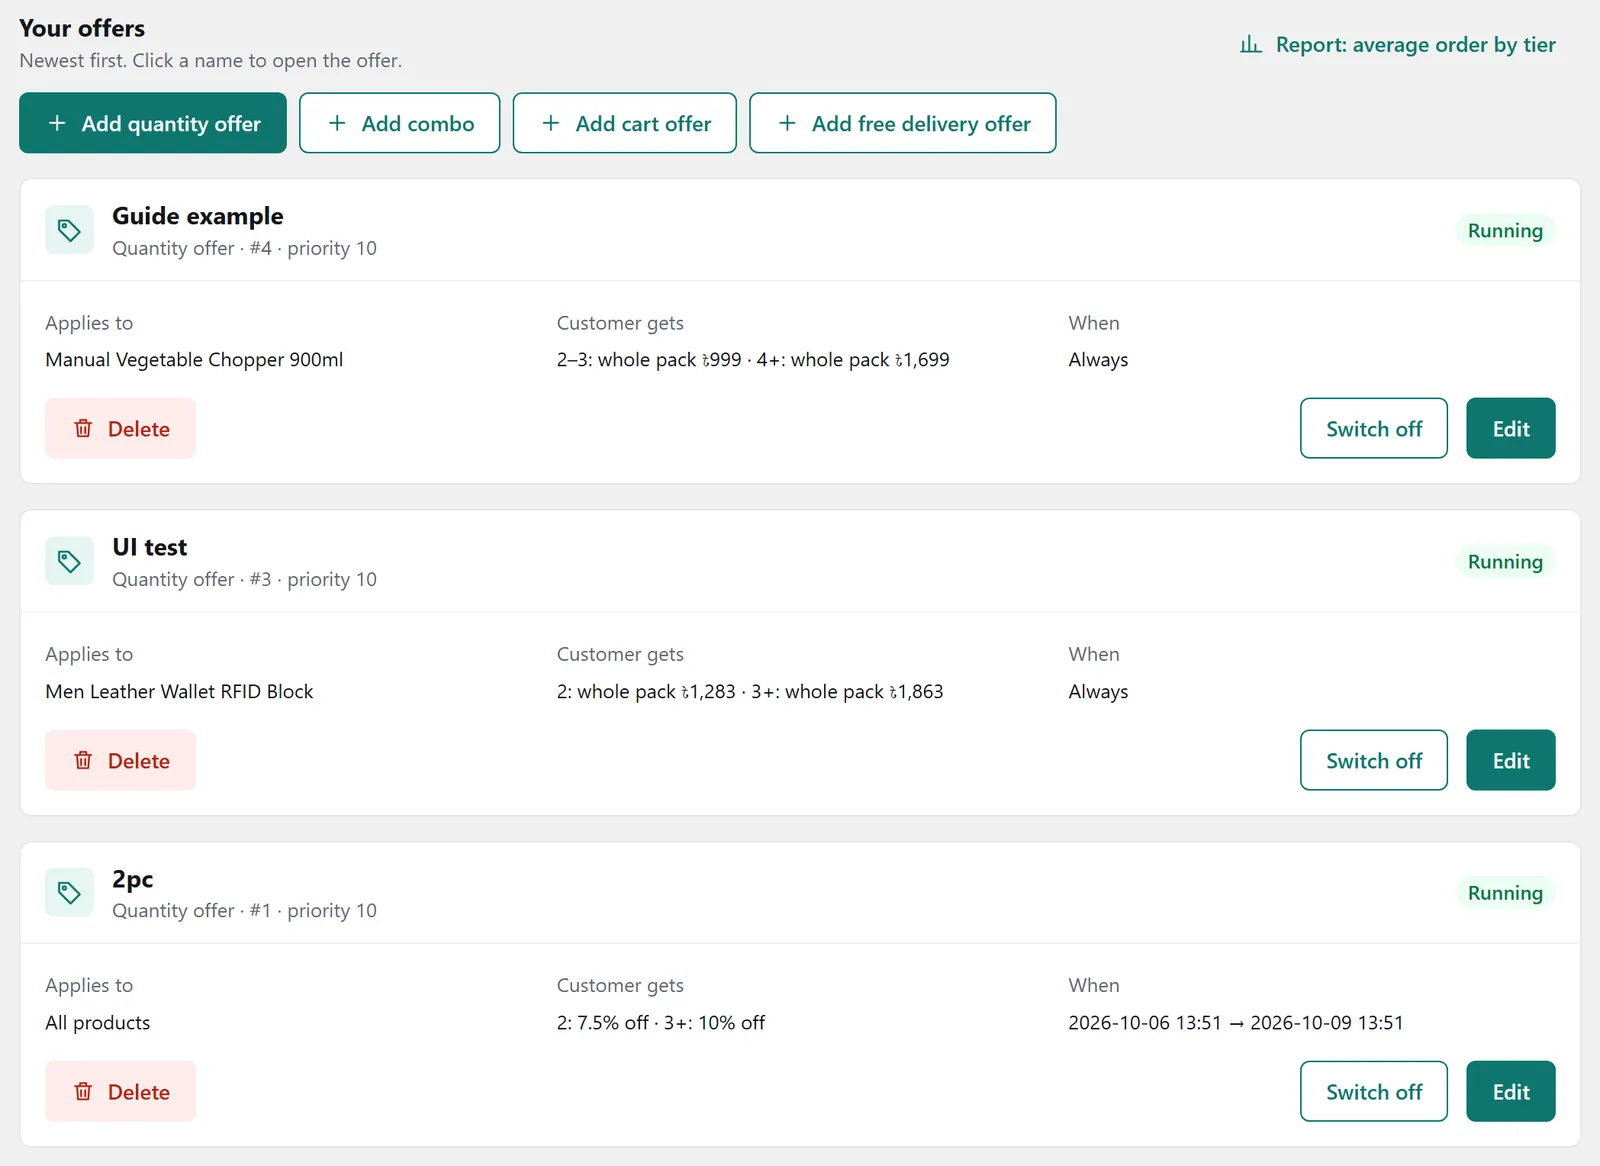
Task: Click 'Quantity offer · #3 · priority 10' subtitle
Action: [244, 580]
